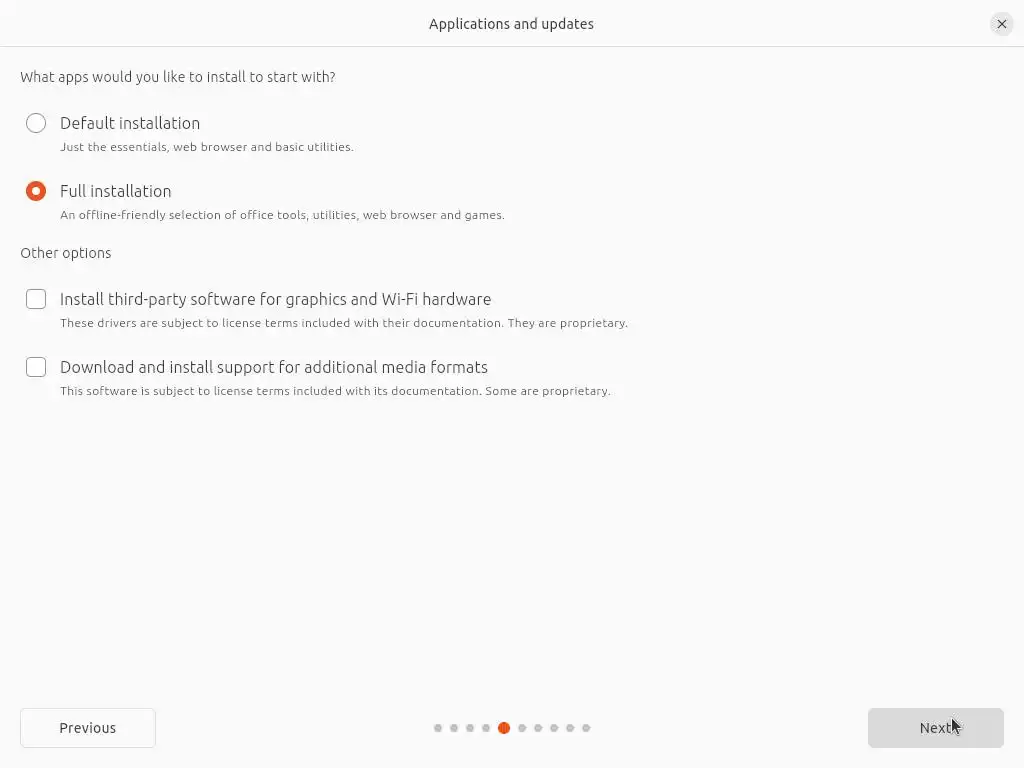
Task: Select the Full installation radio button
Action: pos(36,191)
